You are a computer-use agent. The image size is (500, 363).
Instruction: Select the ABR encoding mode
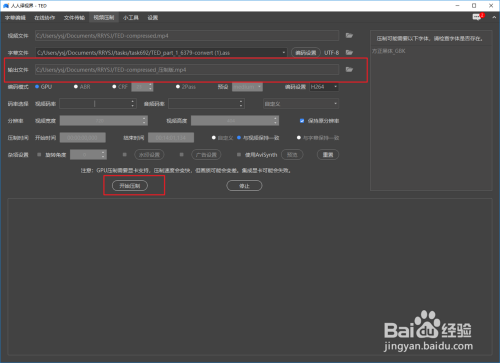(x=76, y=87)
